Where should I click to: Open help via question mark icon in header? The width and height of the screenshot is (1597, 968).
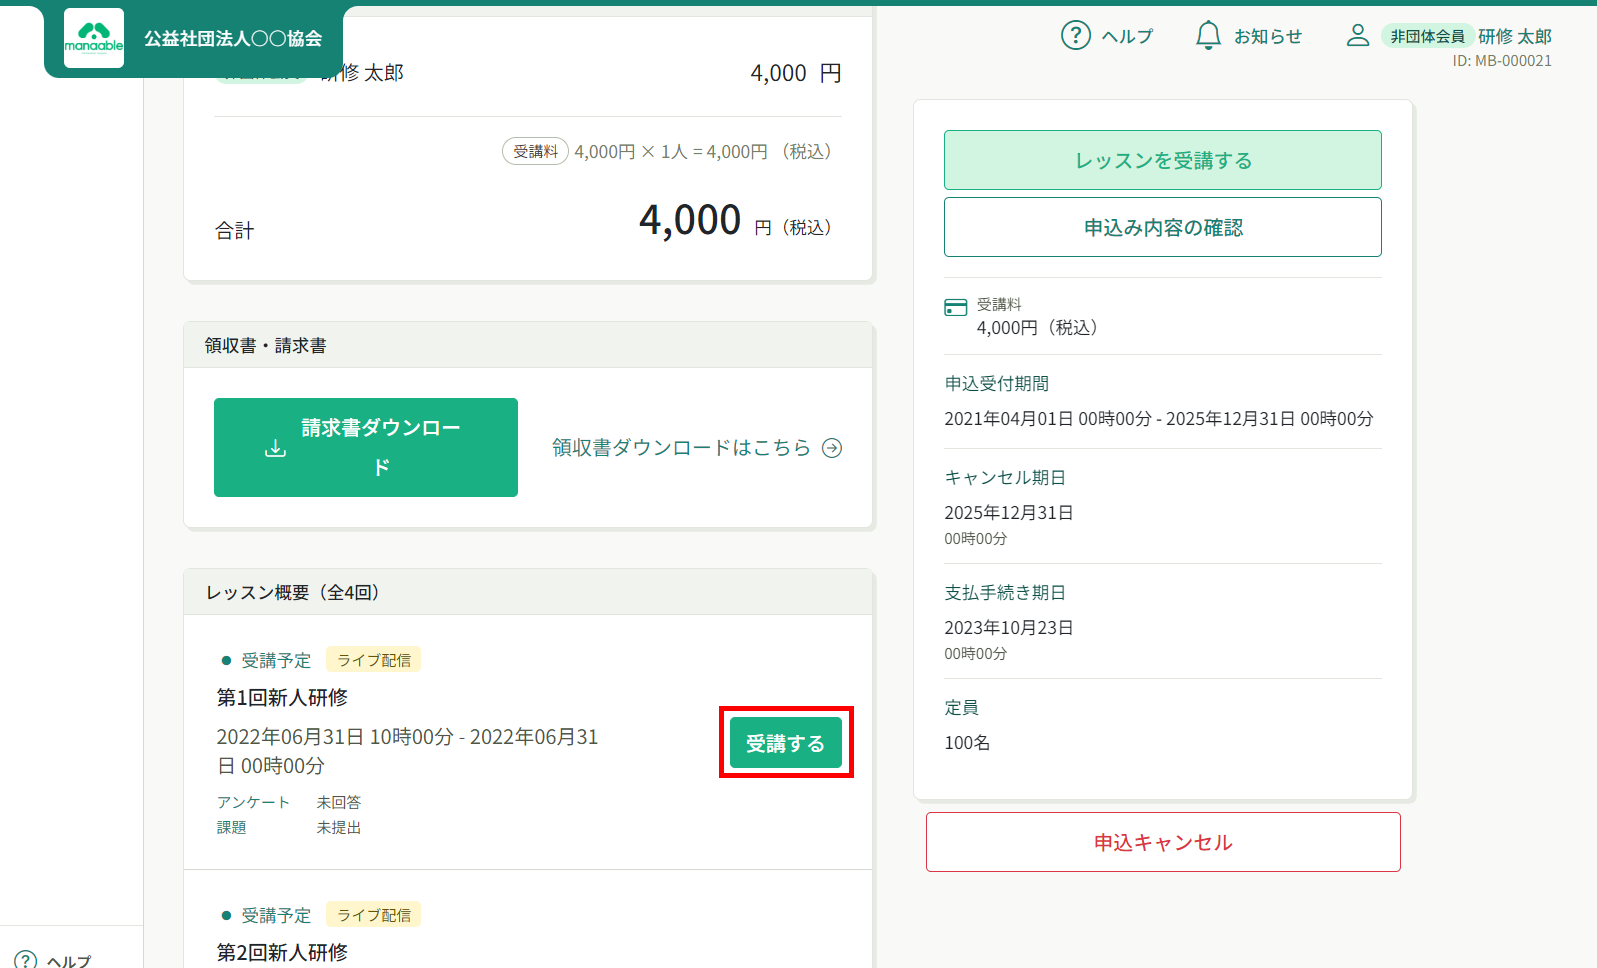tap(1075, 36)
